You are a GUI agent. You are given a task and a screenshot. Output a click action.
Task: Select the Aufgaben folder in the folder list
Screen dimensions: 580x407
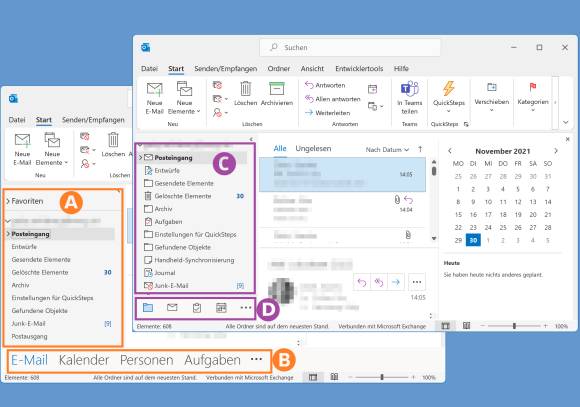point(163,222)
